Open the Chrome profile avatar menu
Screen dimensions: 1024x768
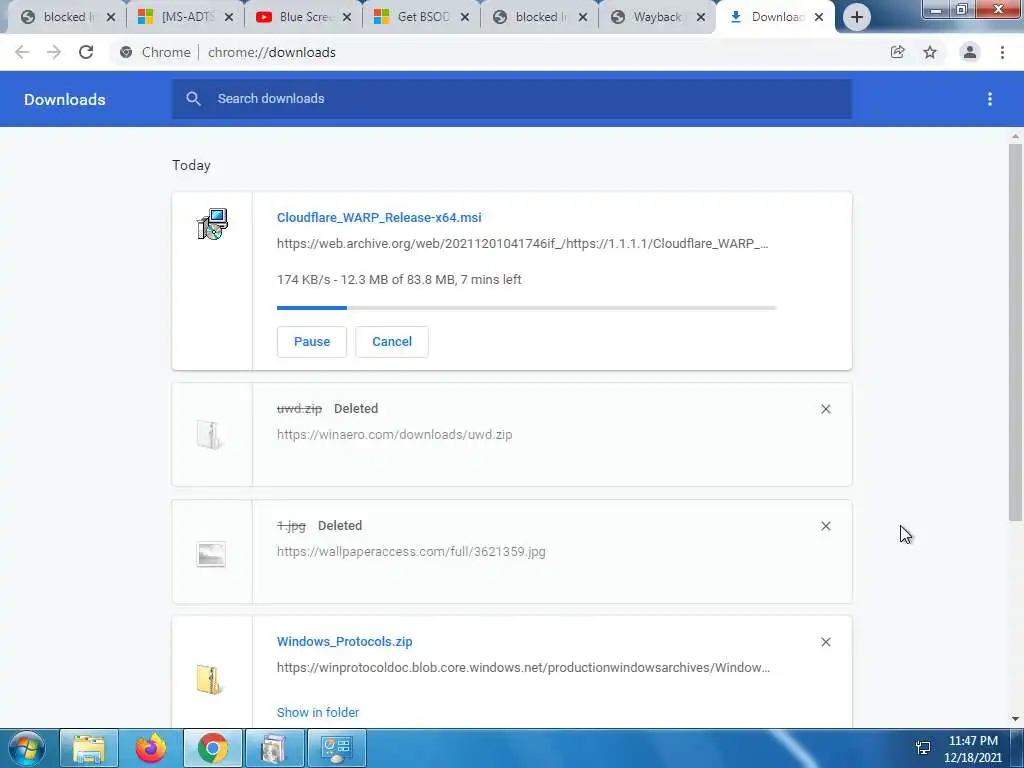tap(970, 52)
